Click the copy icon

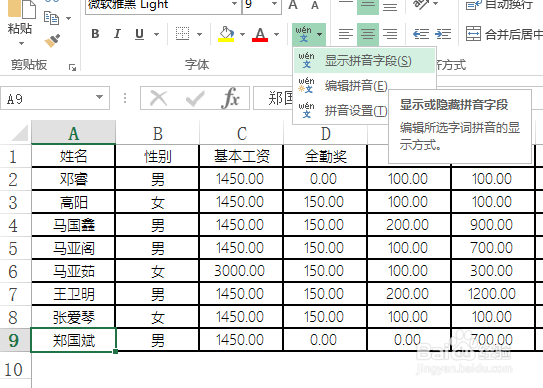click(52, 18)
